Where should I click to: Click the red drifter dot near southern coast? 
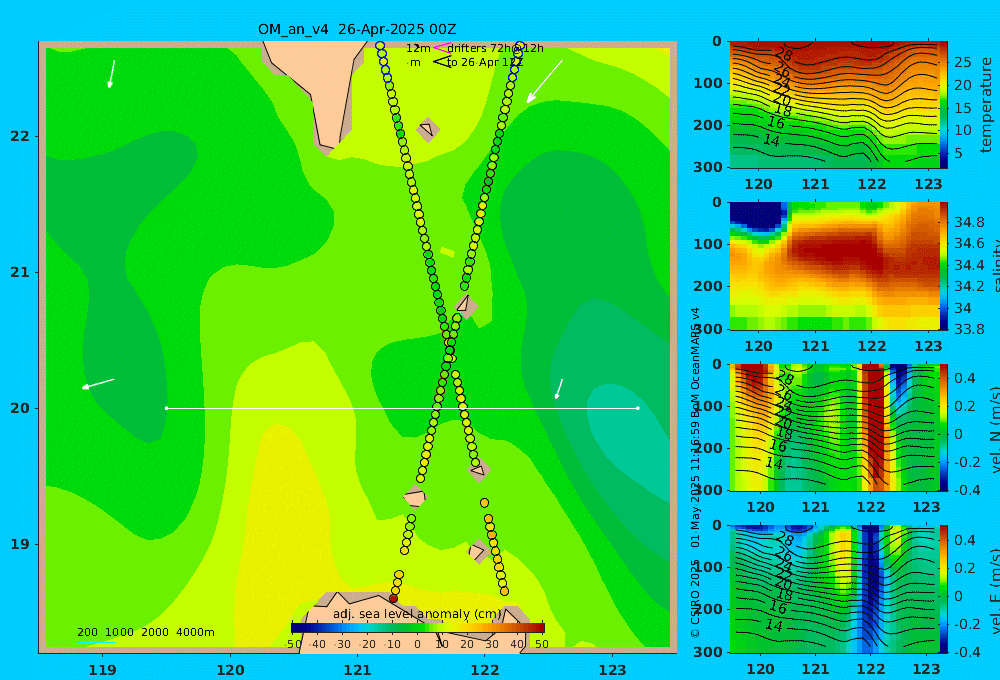393,598
